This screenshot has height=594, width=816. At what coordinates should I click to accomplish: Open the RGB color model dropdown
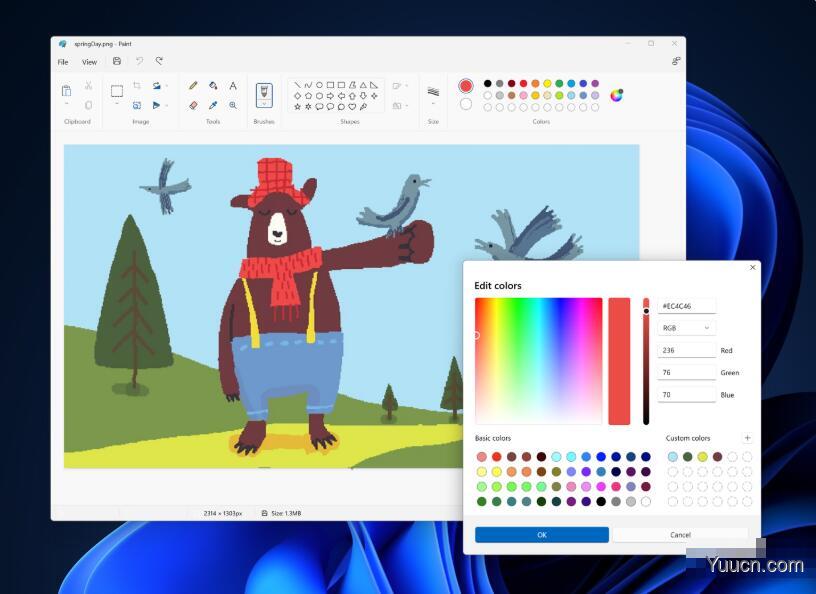pyautogui.click(x=686, y=328)
